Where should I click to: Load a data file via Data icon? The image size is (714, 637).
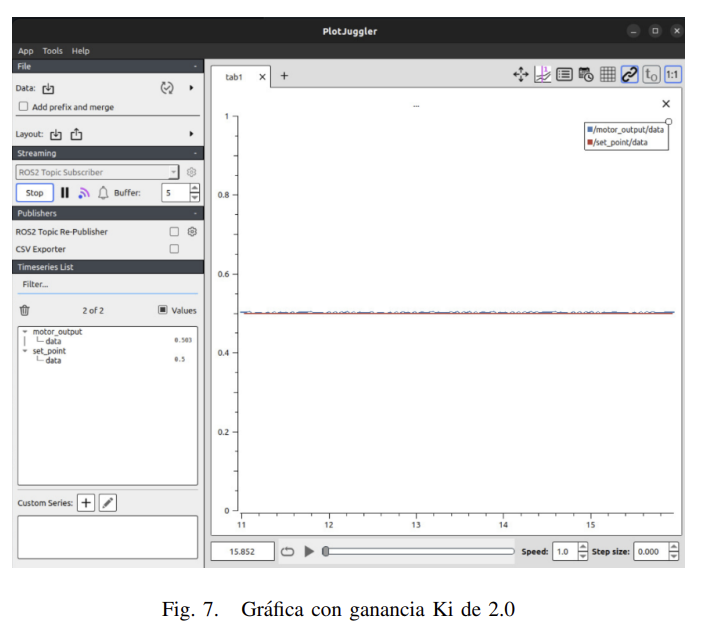pyautogui.click(x=48, y=88)
